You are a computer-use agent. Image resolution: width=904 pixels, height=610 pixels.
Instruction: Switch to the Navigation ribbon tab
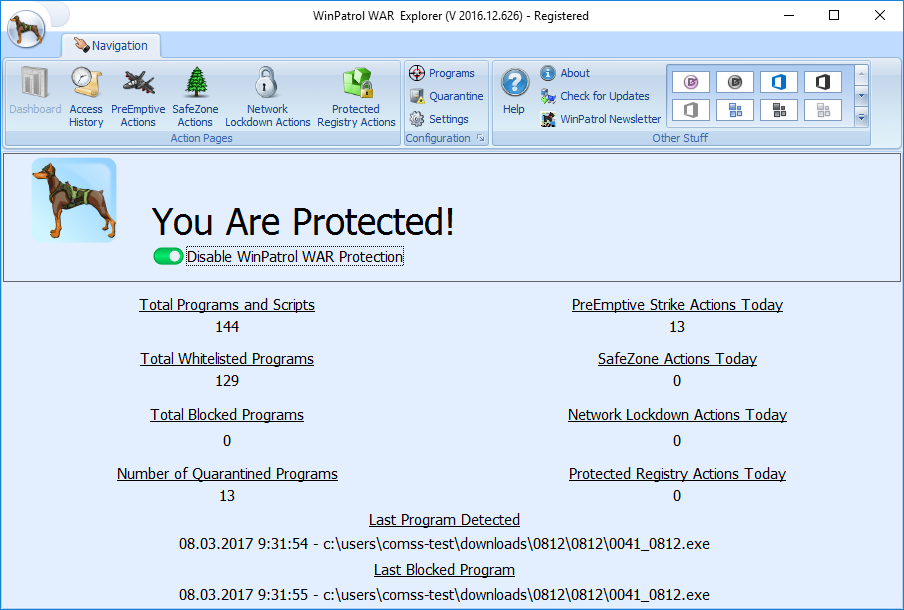click(x=111, y=45)
